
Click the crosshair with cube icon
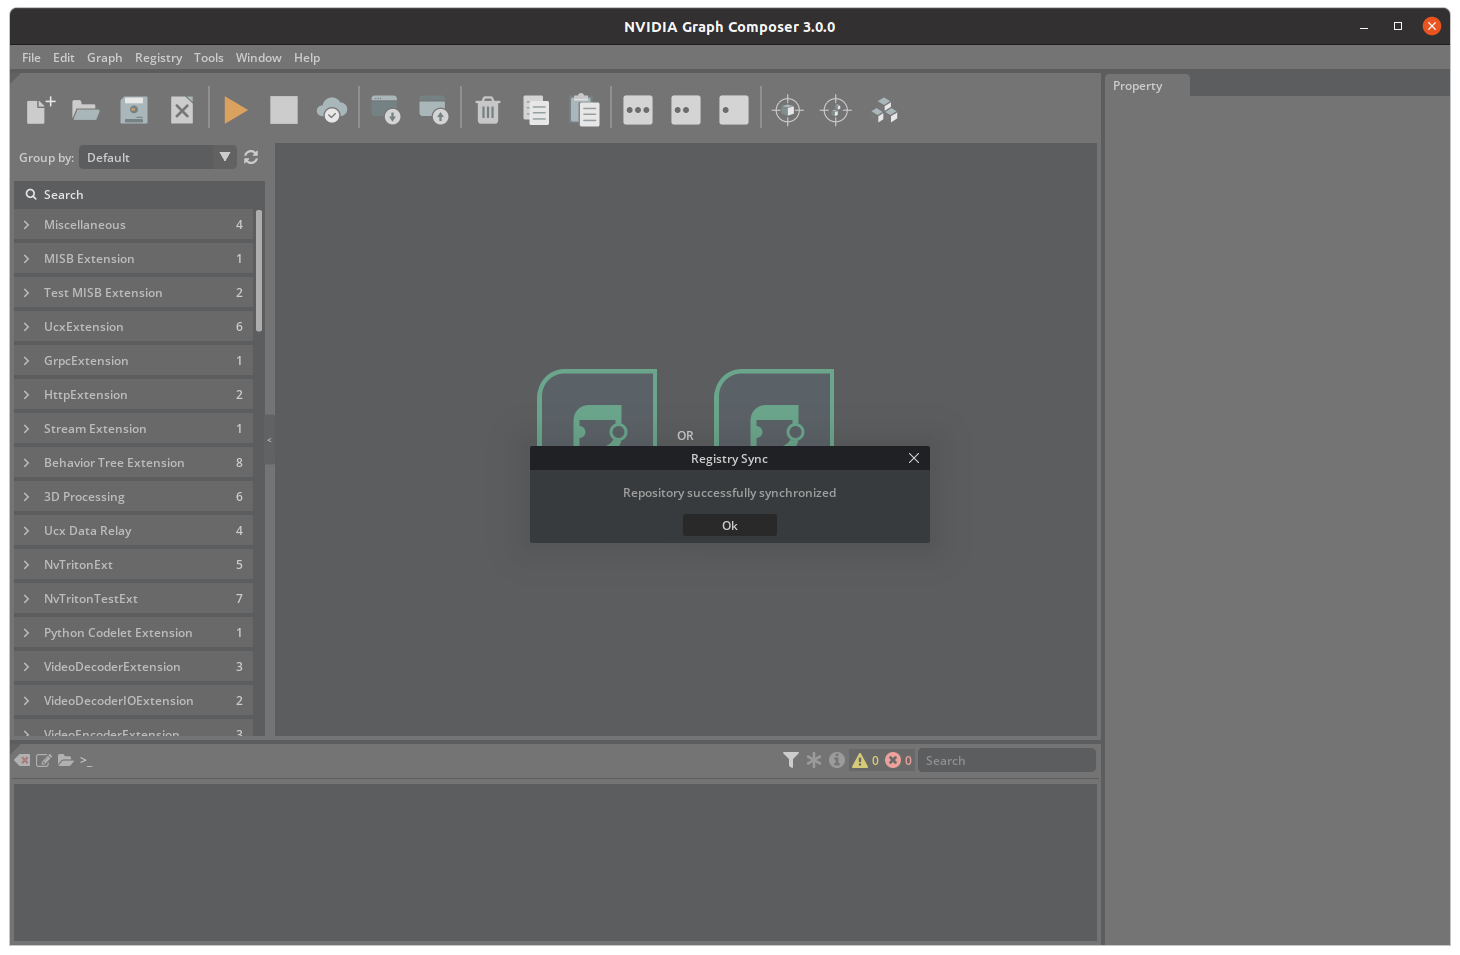[788, 110]
